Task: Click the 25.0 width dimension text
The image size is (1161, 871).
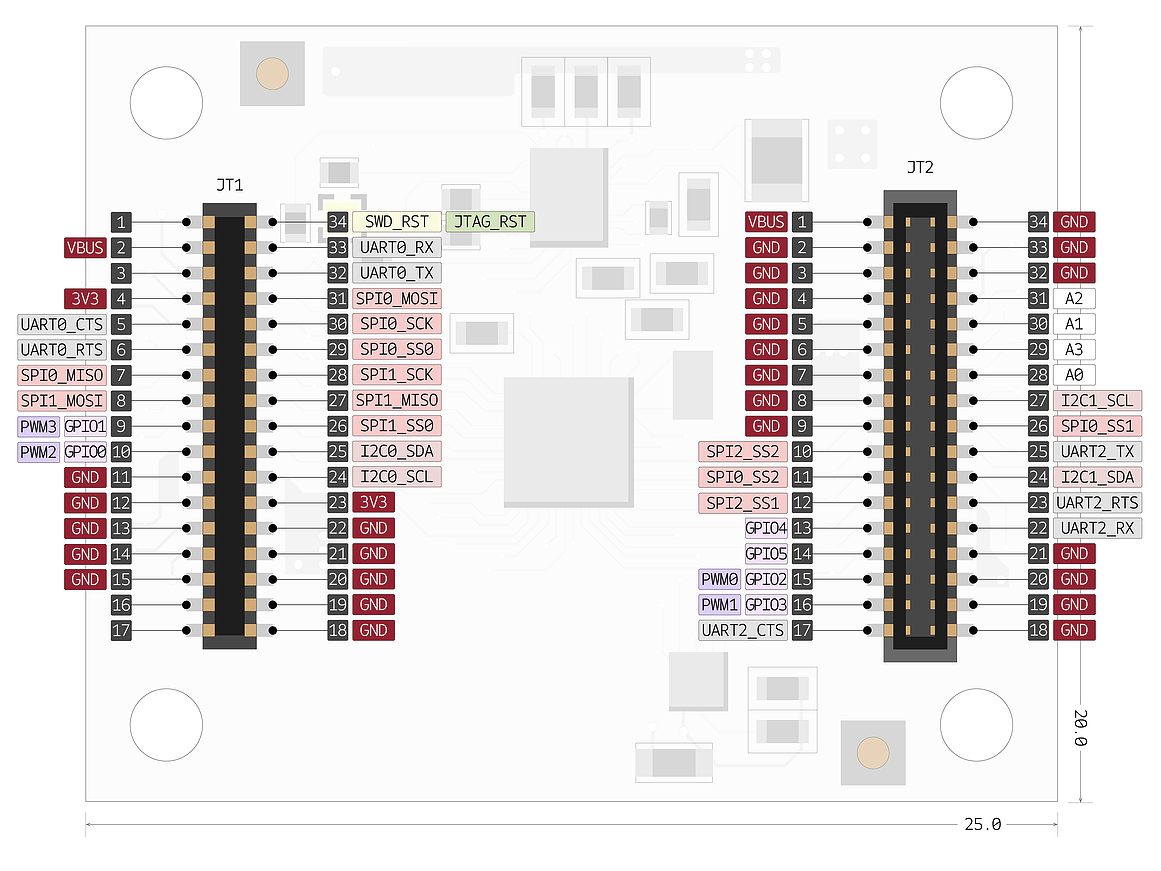Action: coord(982,824)
